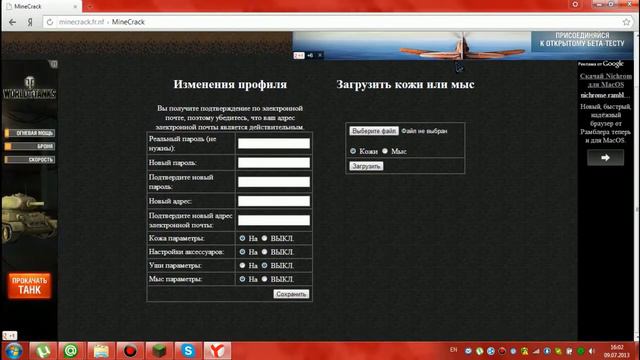This screenshot has height=360, width=640.
Task: Click the 'Загрузить кожи или мыс' heading
Action: tap(405, 84)
